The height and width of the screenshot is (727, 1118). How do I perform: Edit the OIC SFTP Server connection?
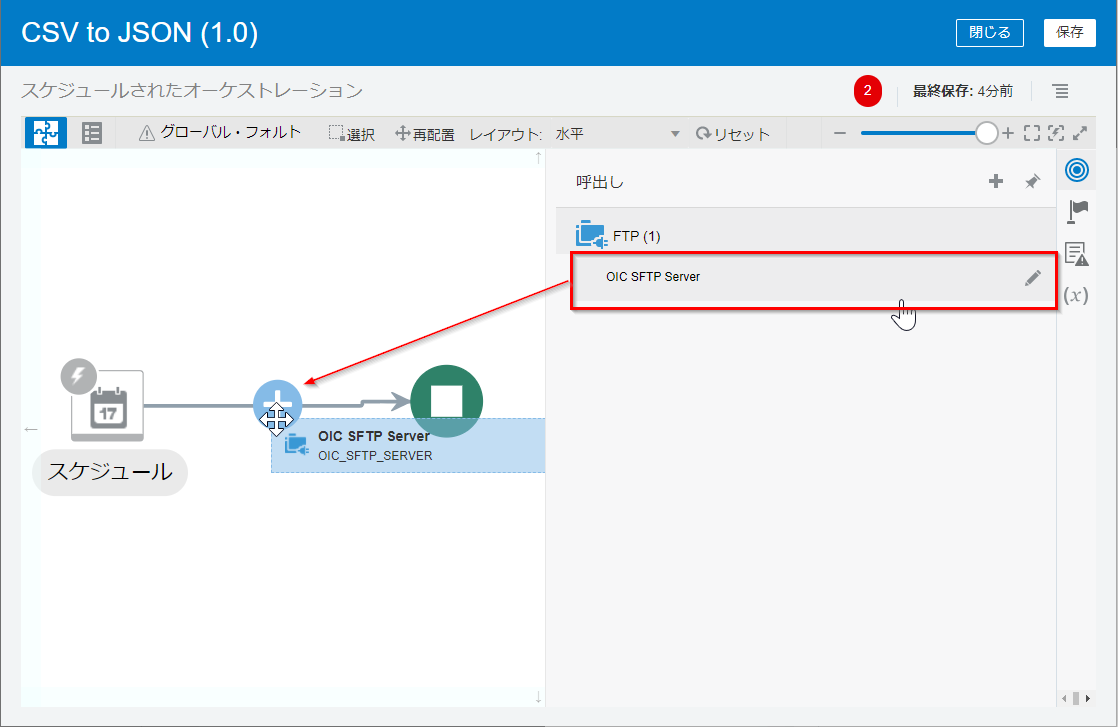[x=1033, y=278]
